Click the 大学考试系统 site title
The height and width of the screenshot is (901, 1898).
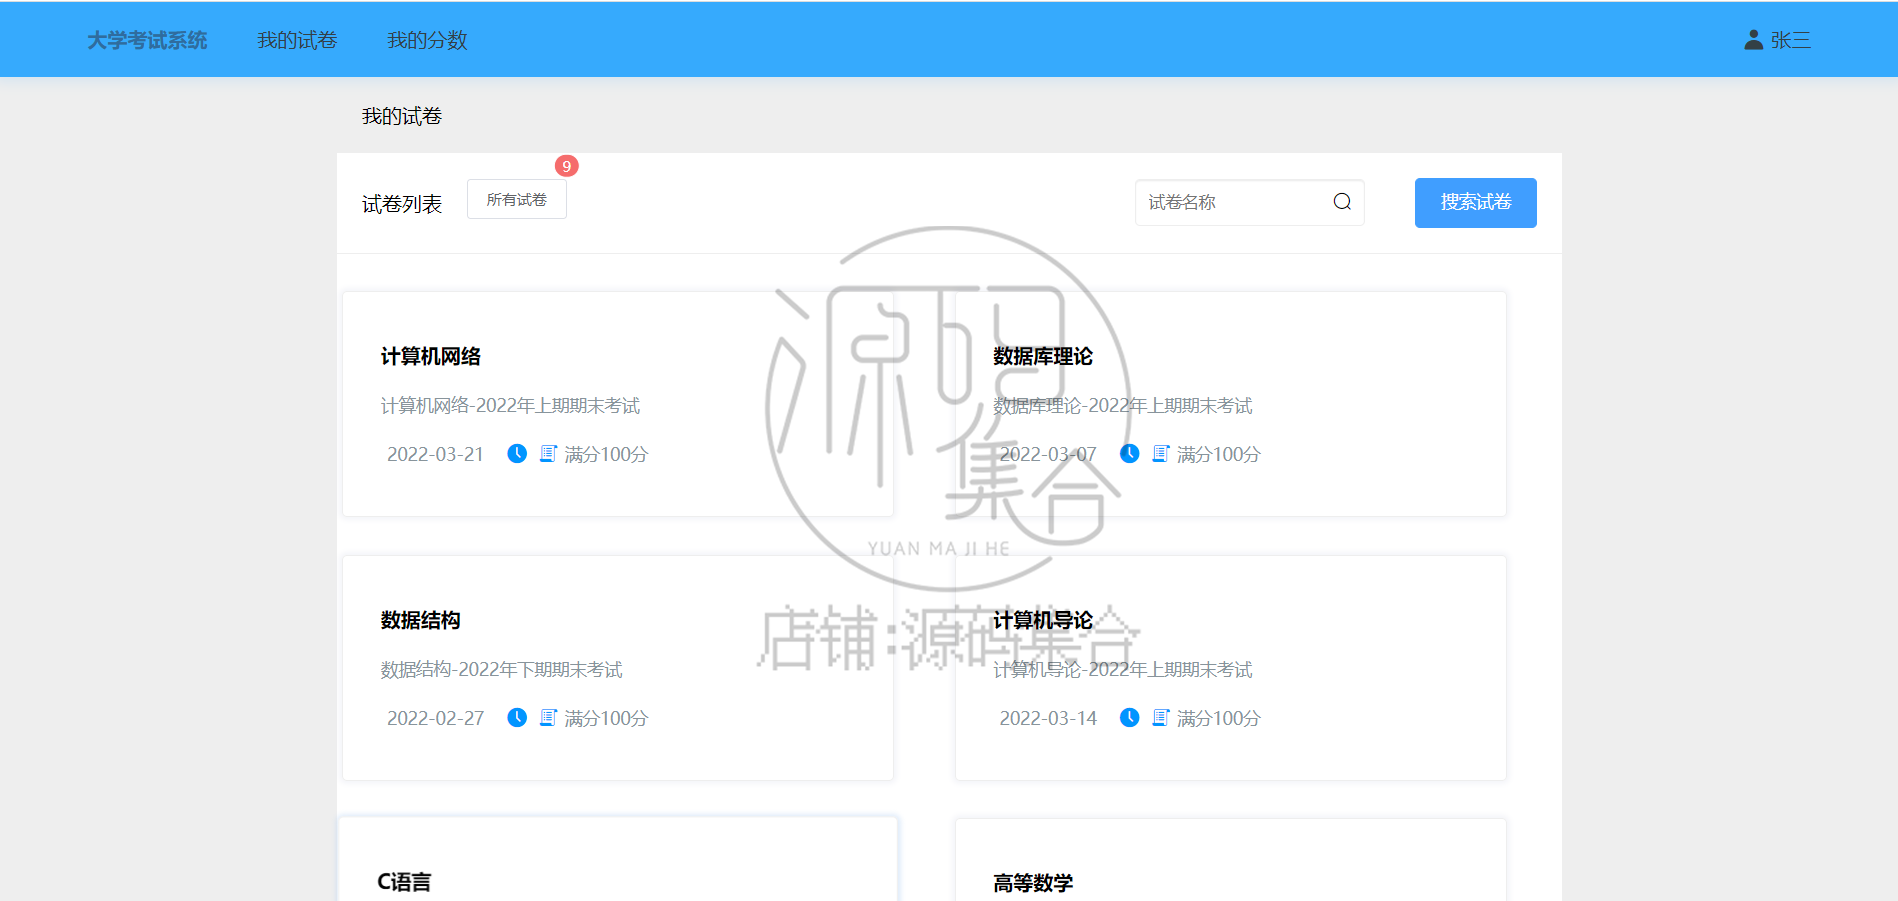(147, 40)
